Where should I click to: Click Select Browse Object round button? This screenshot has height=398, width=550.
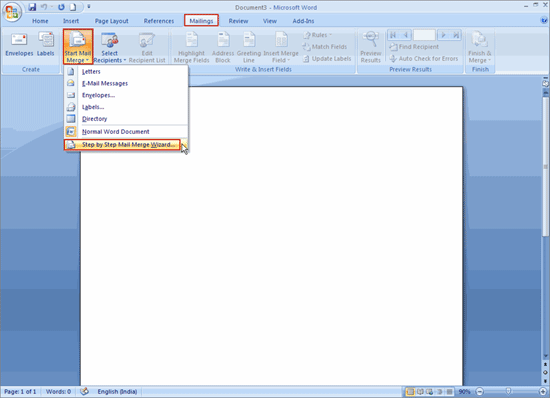pyautogui.click(x=545, y=372)
